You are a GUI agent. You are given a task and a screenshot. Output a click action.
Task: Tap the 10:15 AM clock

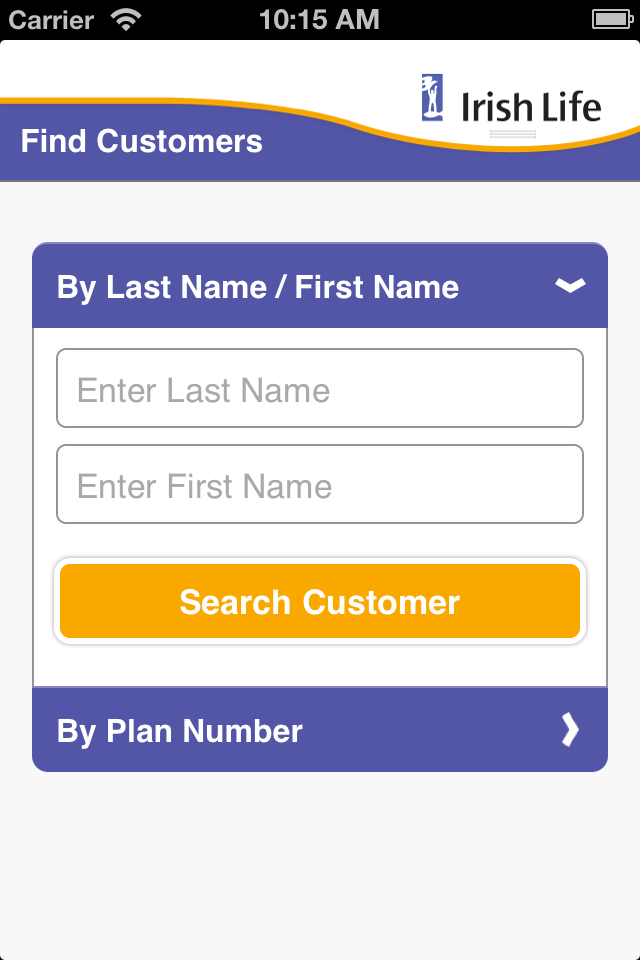point(319,19)
